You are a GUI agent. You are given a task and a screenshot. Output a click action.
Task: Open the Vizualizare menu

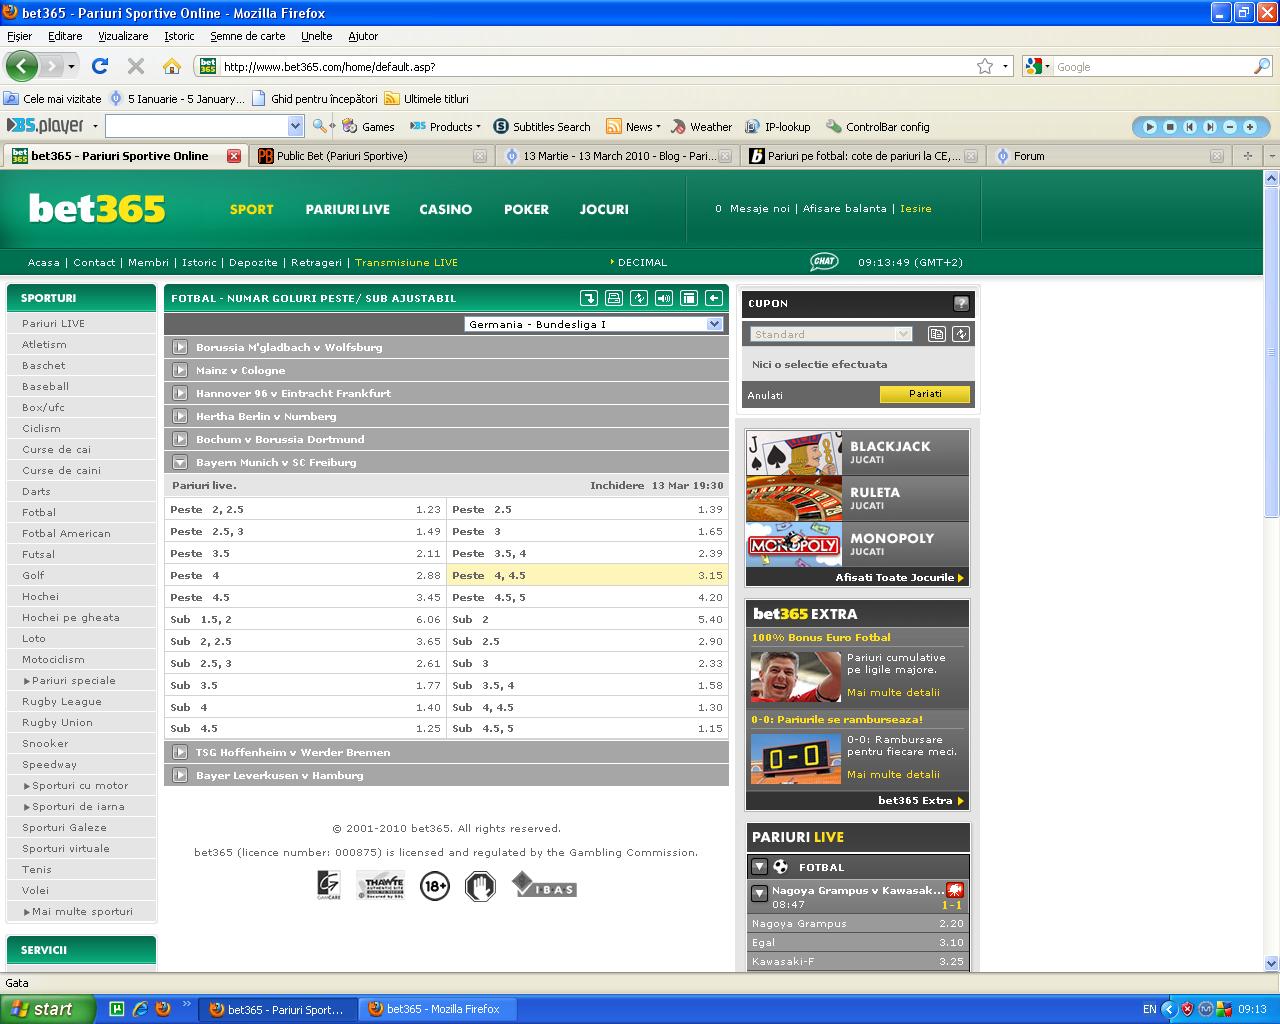(123, 36)
